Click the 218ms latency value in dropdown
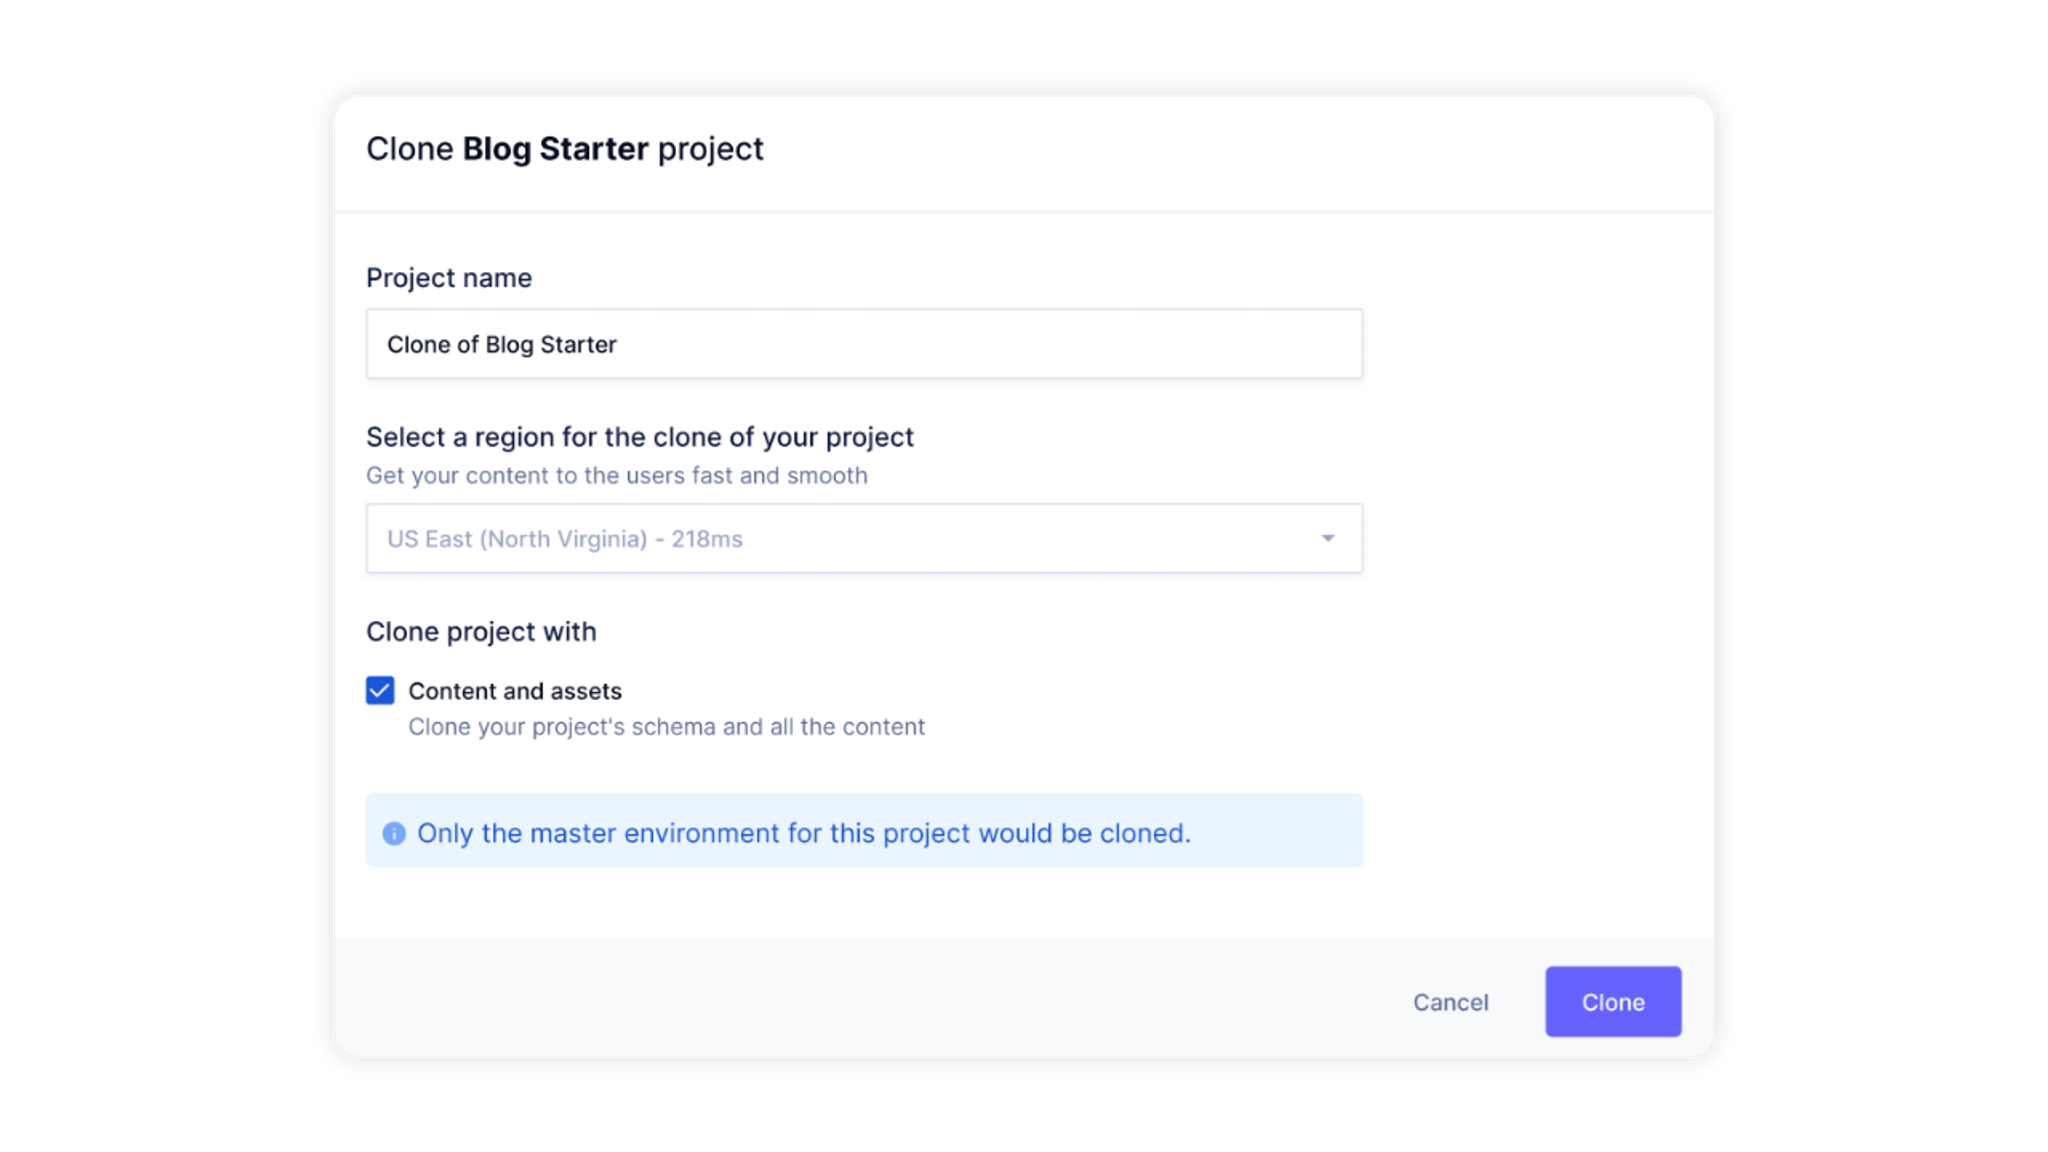This screenshot has height=1152, width=2048. (x=707, y=539)
